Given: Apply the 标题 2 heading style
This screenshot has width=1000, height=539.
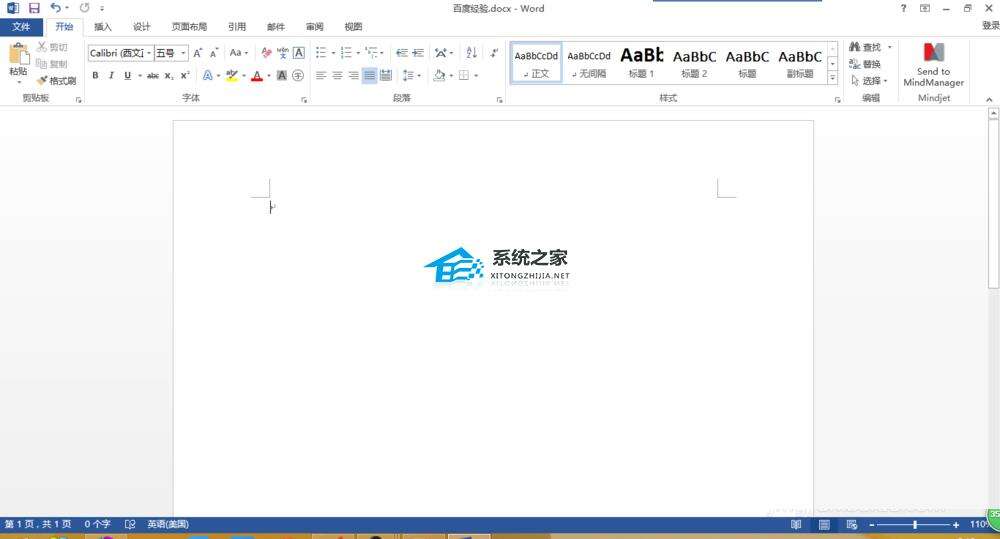Looking at the screenshot, I should click(695, 63).
